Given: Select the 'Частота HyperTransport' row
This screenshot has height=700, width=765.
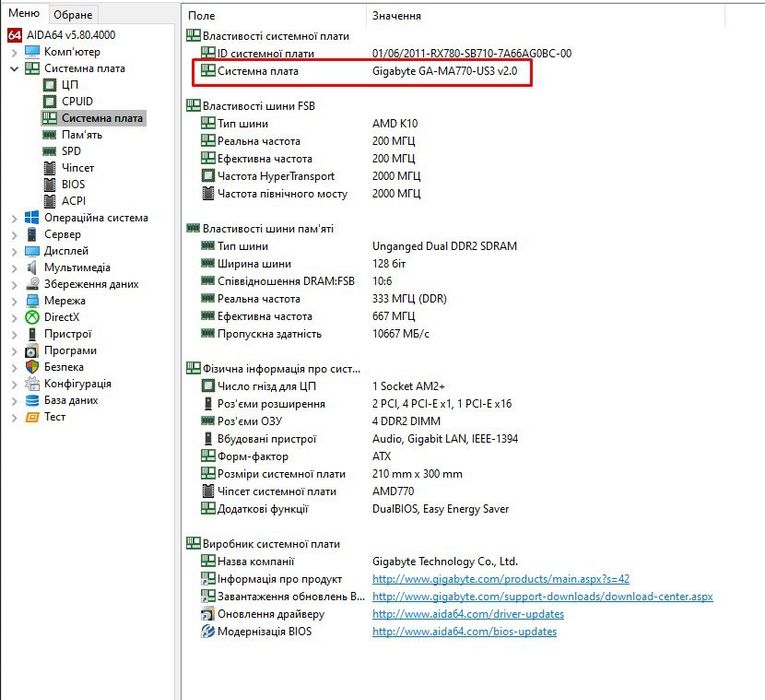Looking at the screenshot, I should [x=311, y=176].
